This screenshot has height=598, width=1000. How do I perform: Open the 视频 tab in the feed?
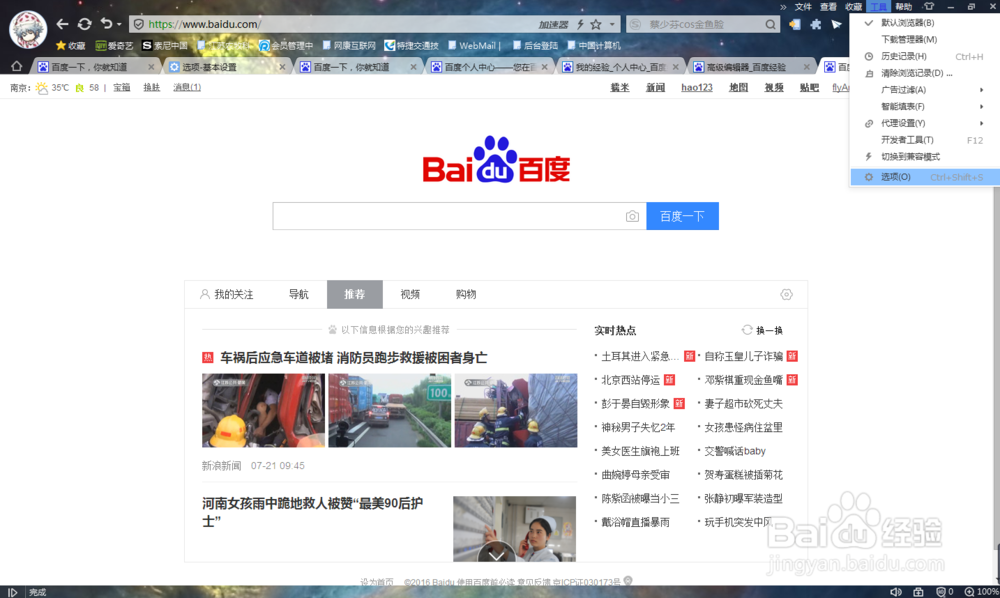pyautogui.click(x=410, y=295)
